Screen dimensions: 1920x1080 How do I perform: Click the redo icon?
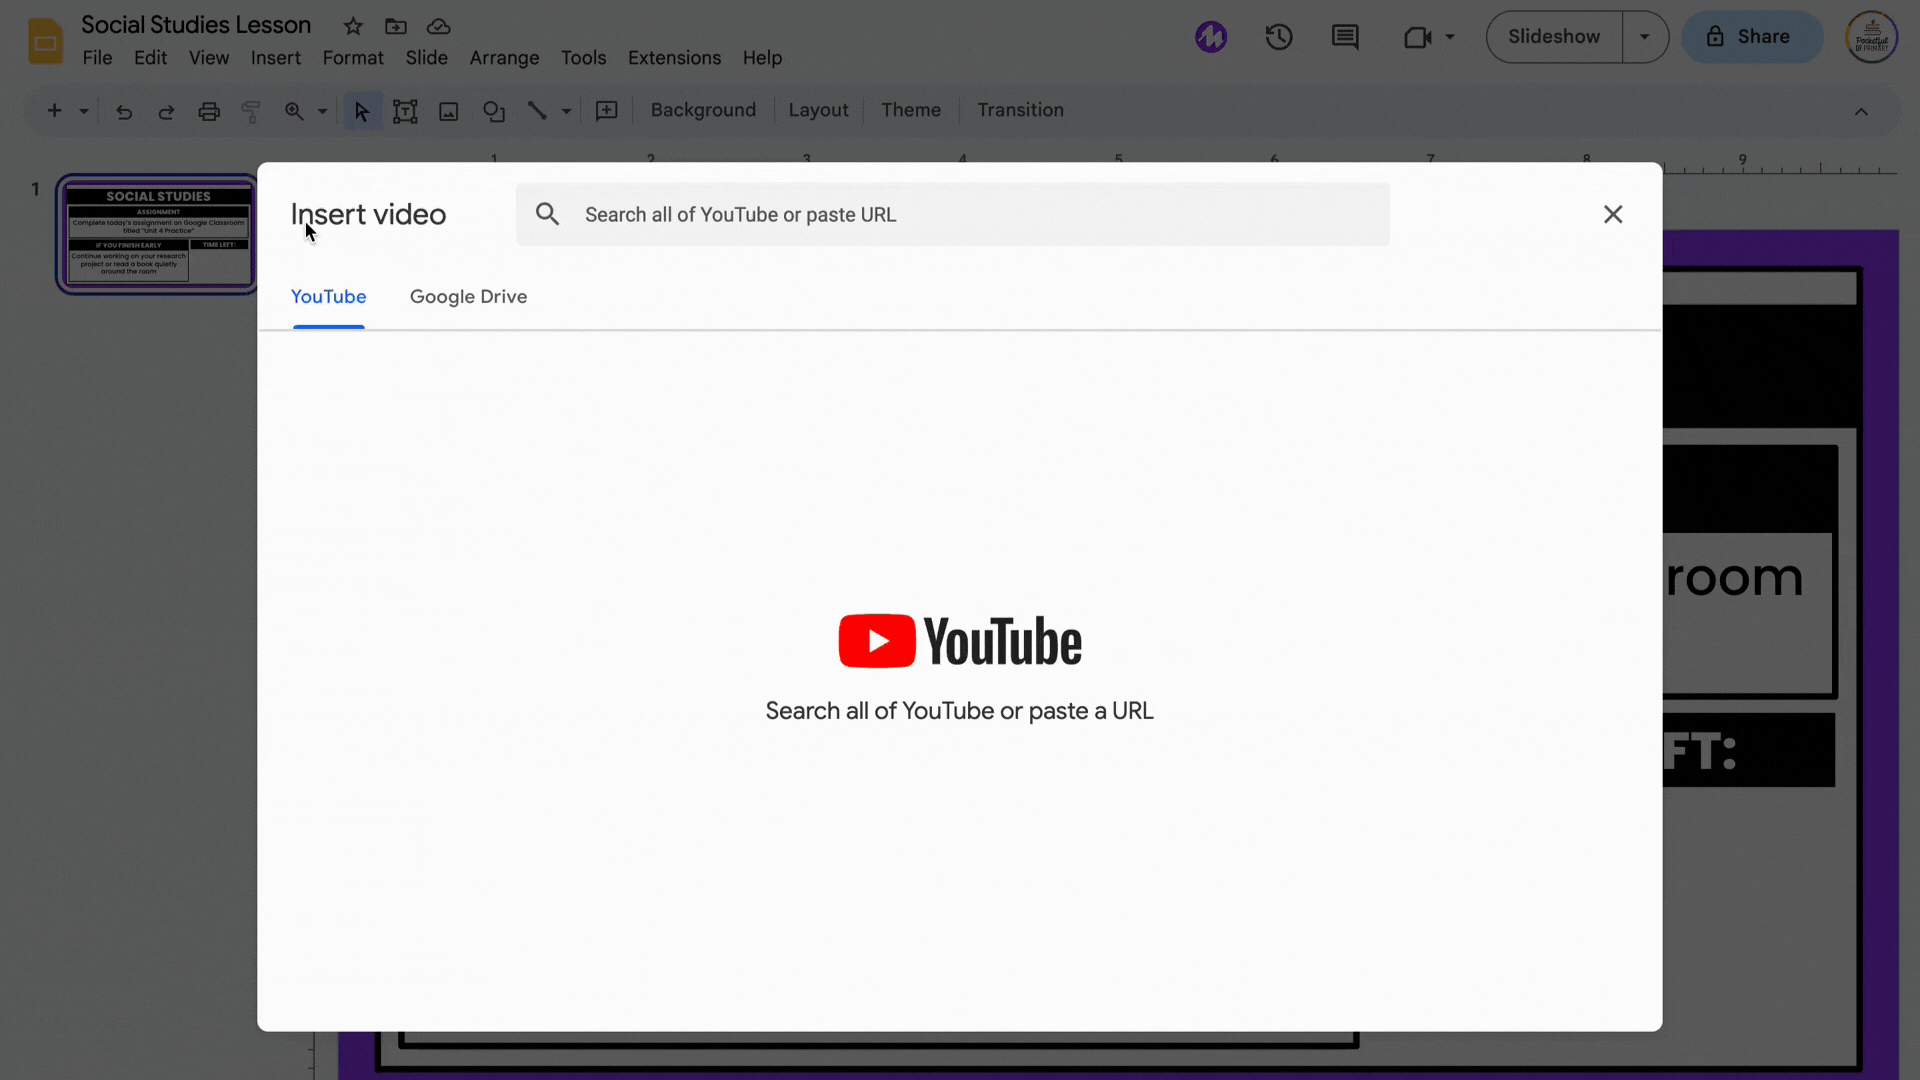[166, 111]
